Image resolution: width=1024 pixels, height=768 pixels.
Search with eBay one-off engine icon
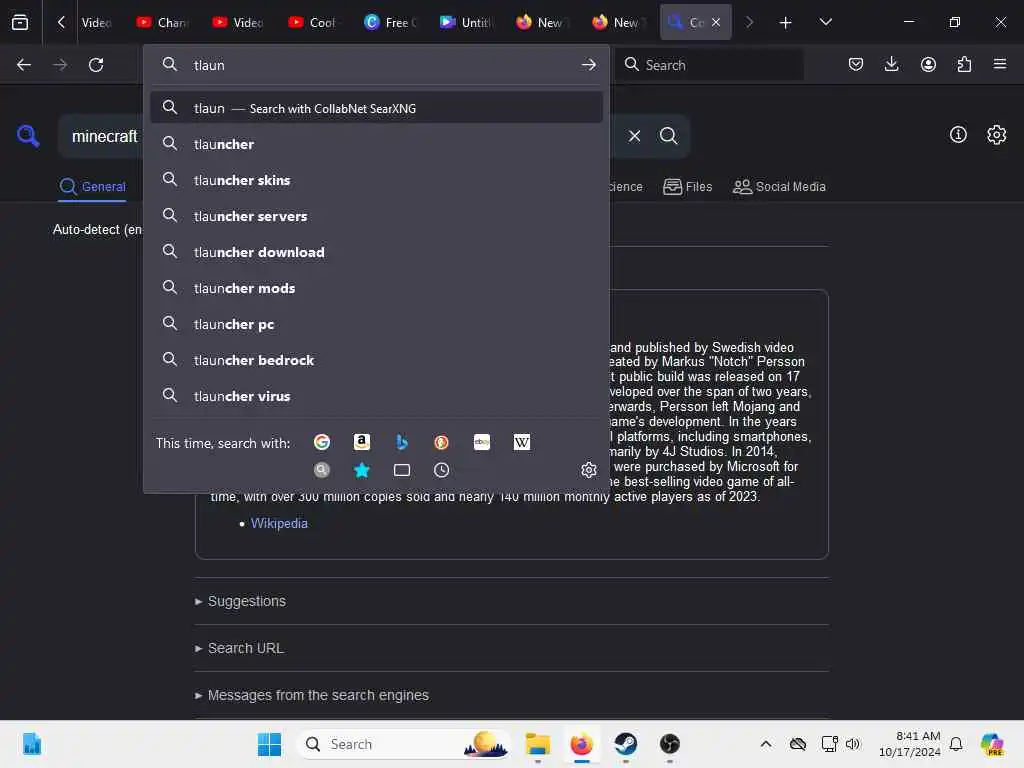point(482,442)
